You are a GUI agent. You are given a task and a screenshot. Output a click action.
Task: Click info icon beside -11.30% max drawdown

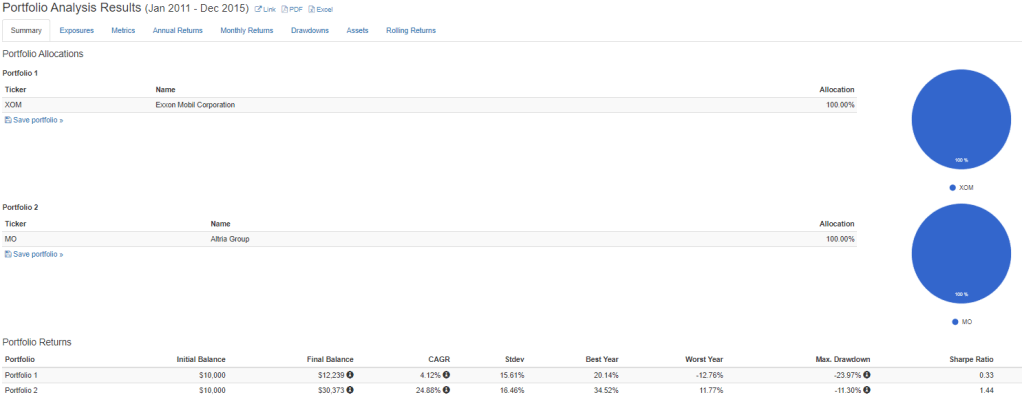pos(868,390)
